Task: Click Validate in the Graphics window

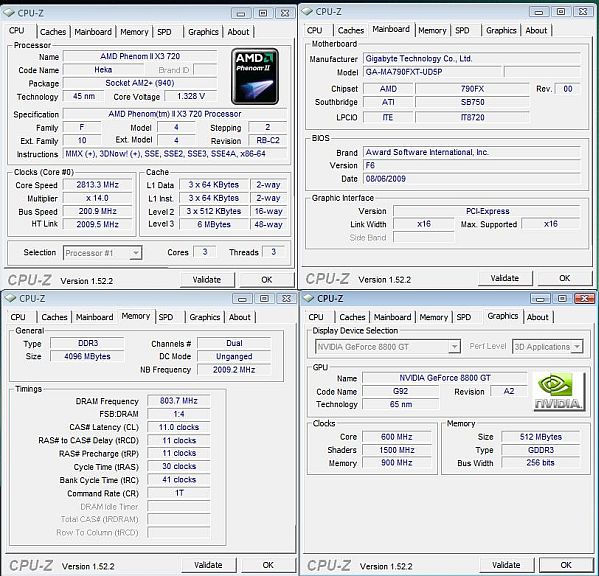Action: (506, 565)
